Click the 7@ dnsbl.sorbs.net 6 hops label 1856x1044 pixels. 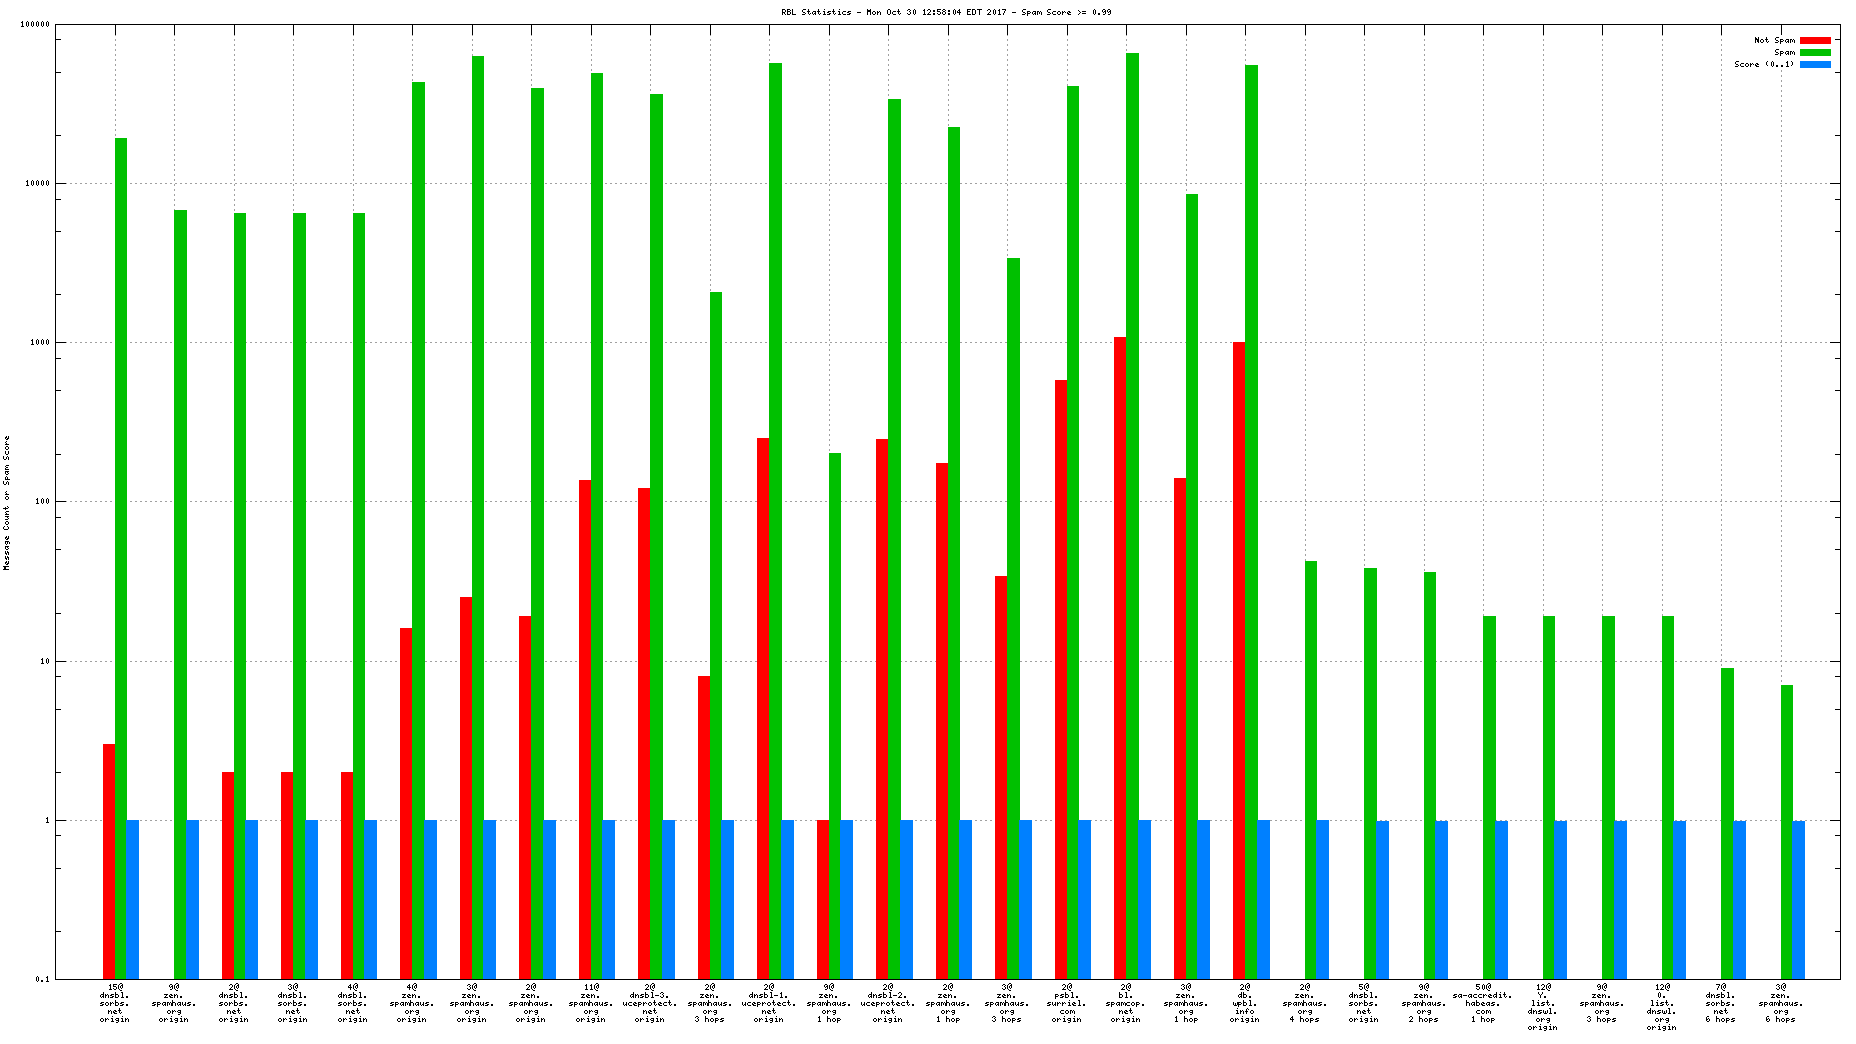[1721, 1003]
